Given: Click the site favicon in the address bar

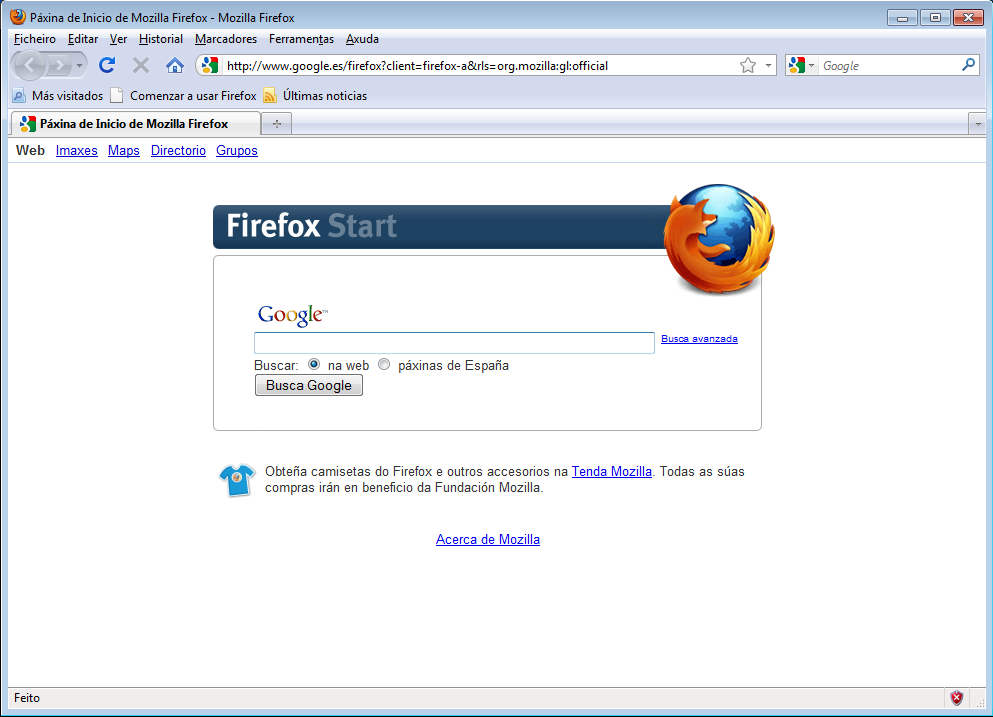Looking at the screenshot, I should [x=210, y=65].
